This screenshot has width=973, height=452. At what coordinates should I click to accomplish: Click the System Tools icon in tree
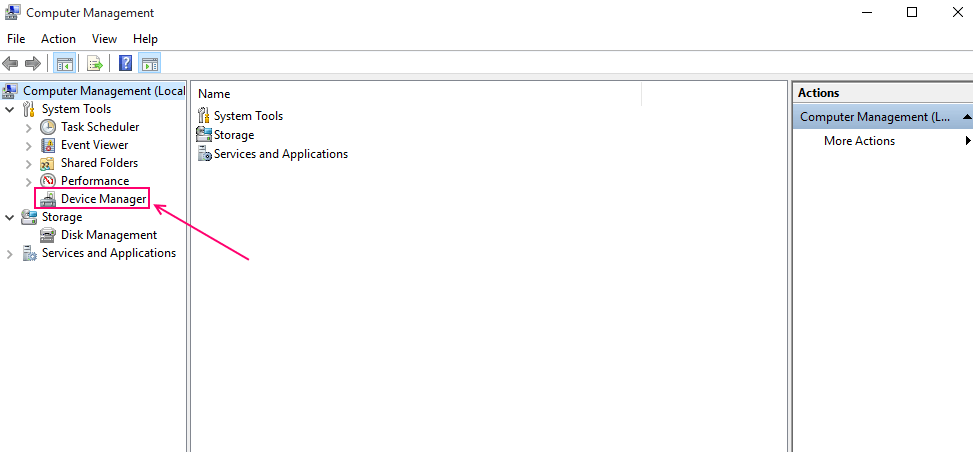(29, 109)
